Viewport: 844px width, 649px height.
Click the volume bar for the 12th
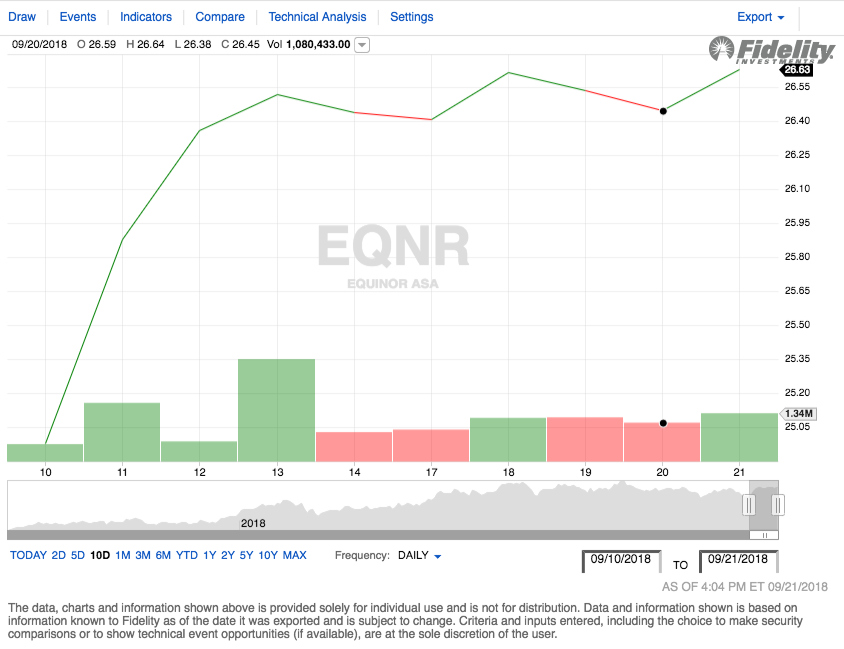(199, 452)
